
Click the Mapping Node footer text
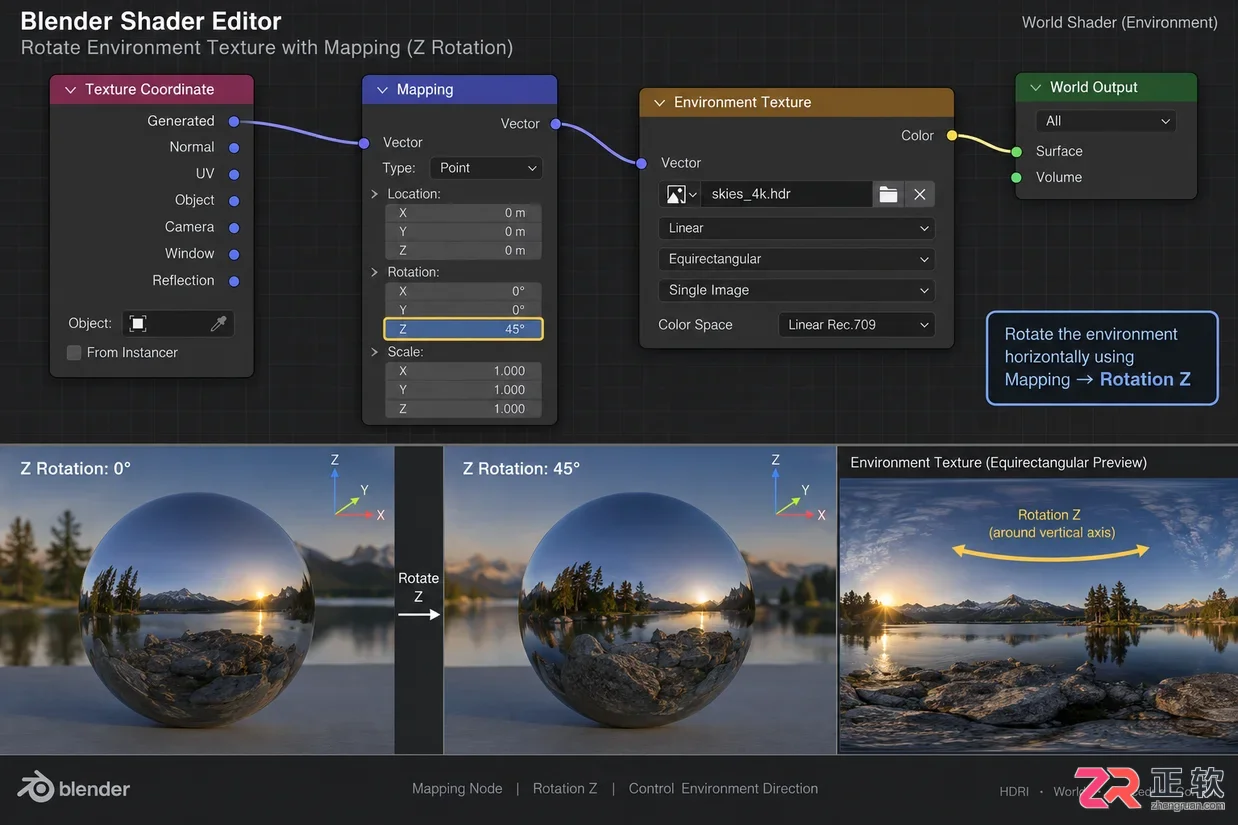(x=457, y=788)
